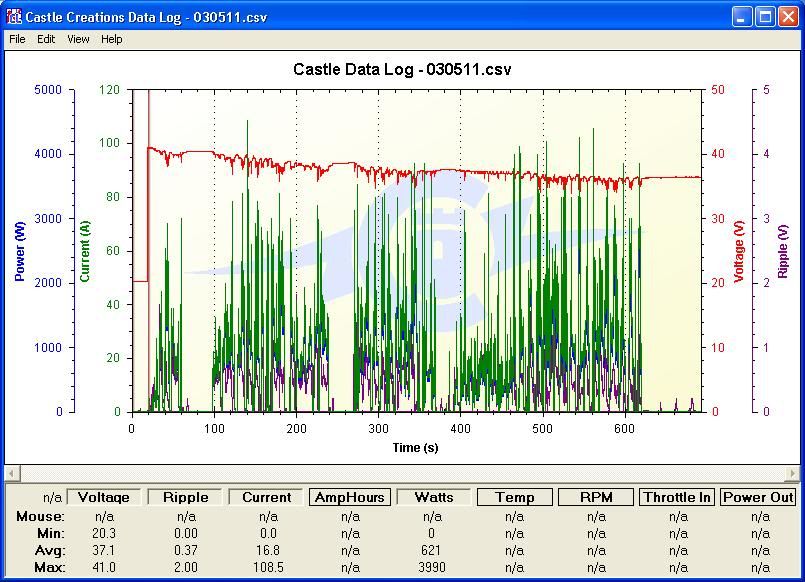
Task: Toggle the Ripple data series button
Action: (x=186, y=497)
